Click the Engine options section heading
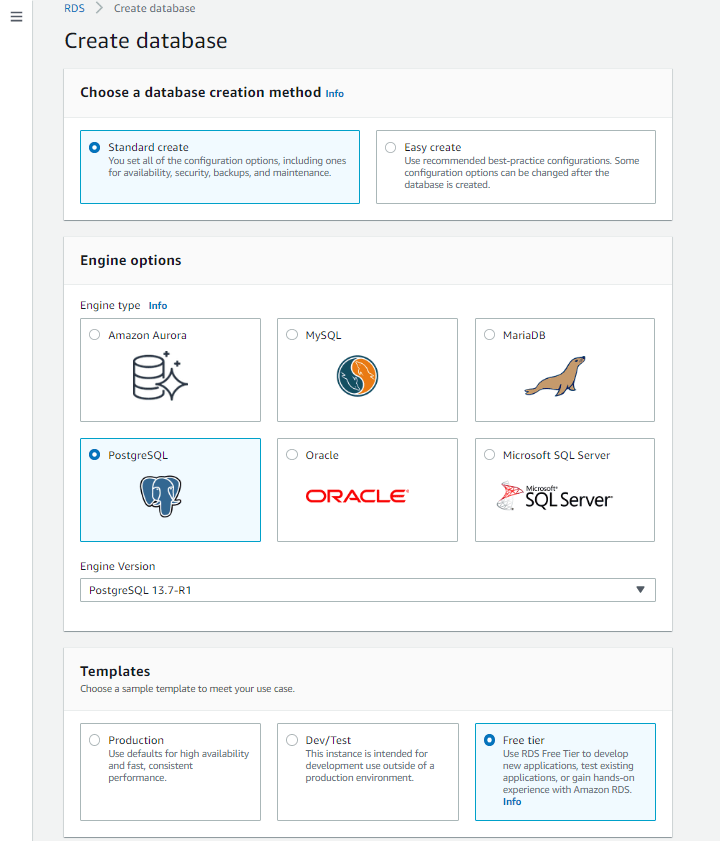The width and height of the screenshot is (720, 841). click(131, 260)
